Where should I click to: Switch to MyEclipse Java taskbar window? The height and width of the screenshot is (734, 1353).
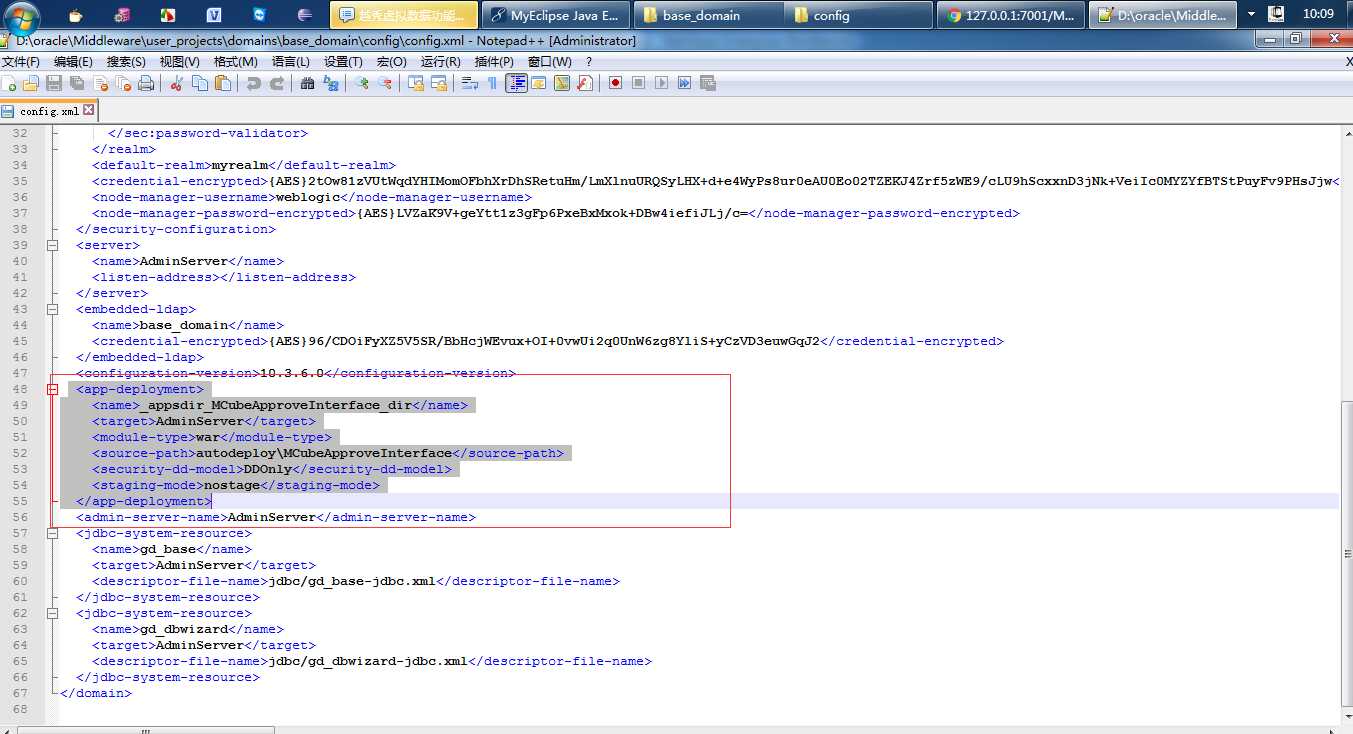556,15
